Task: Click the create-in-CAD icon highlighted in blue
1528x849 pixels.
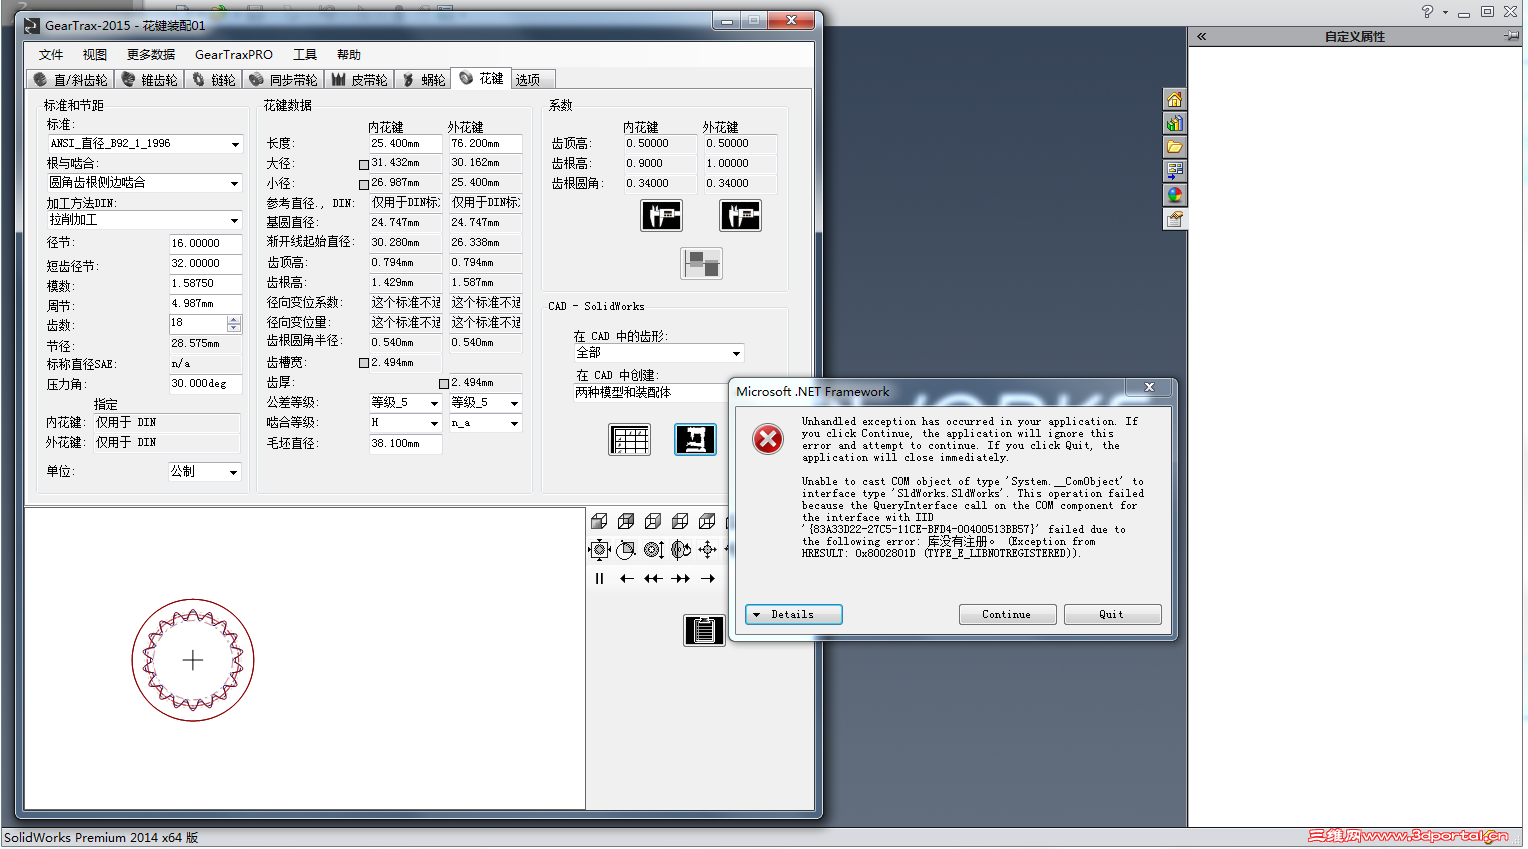Action: [x=695, y=439]
